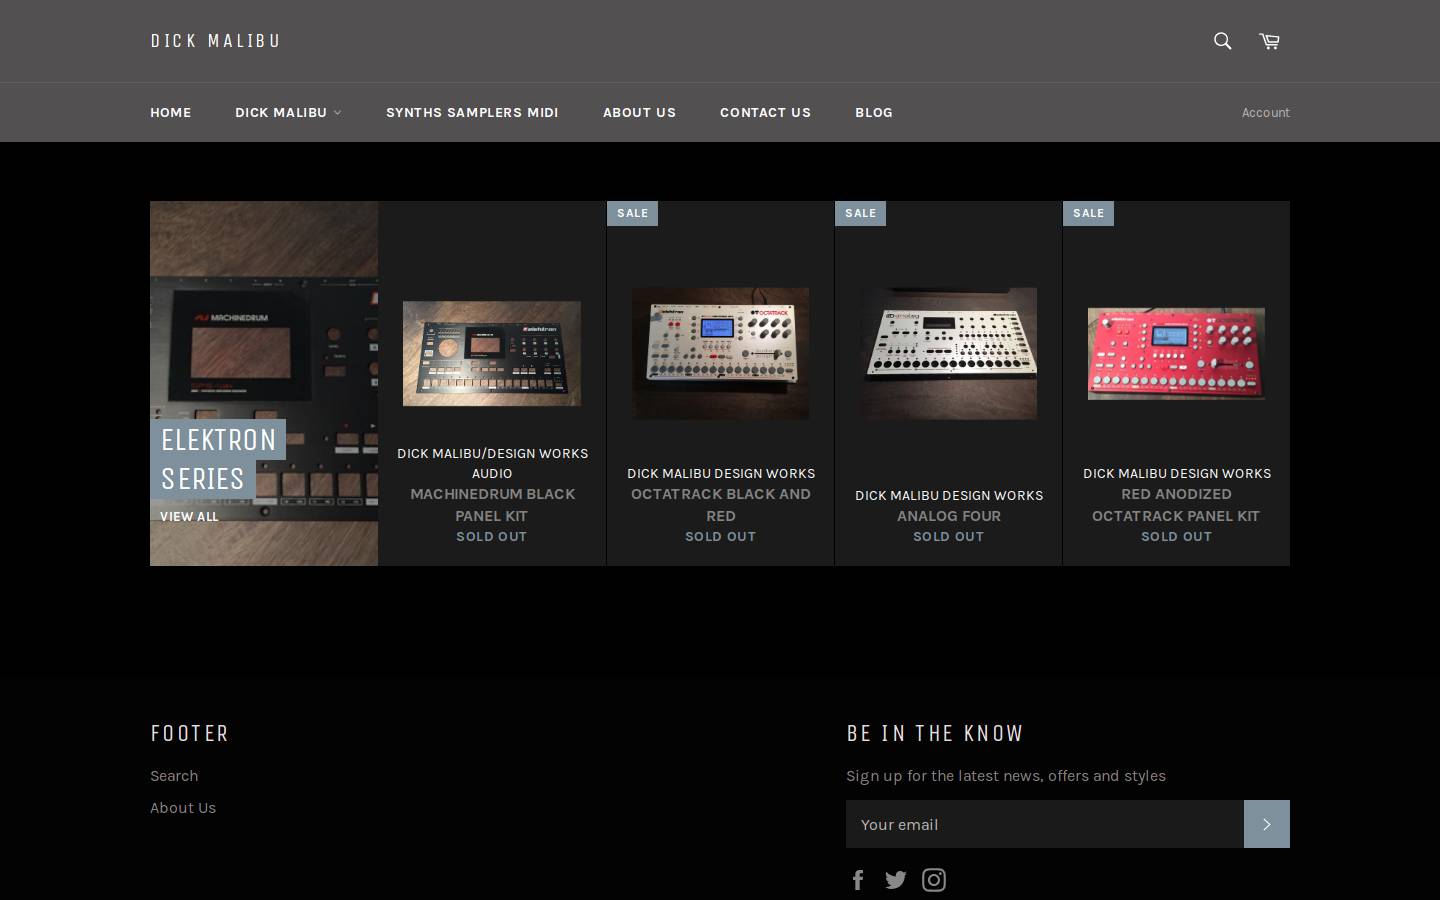Click the Footer heading text
1440x900 pixels.
coord(189,733)
